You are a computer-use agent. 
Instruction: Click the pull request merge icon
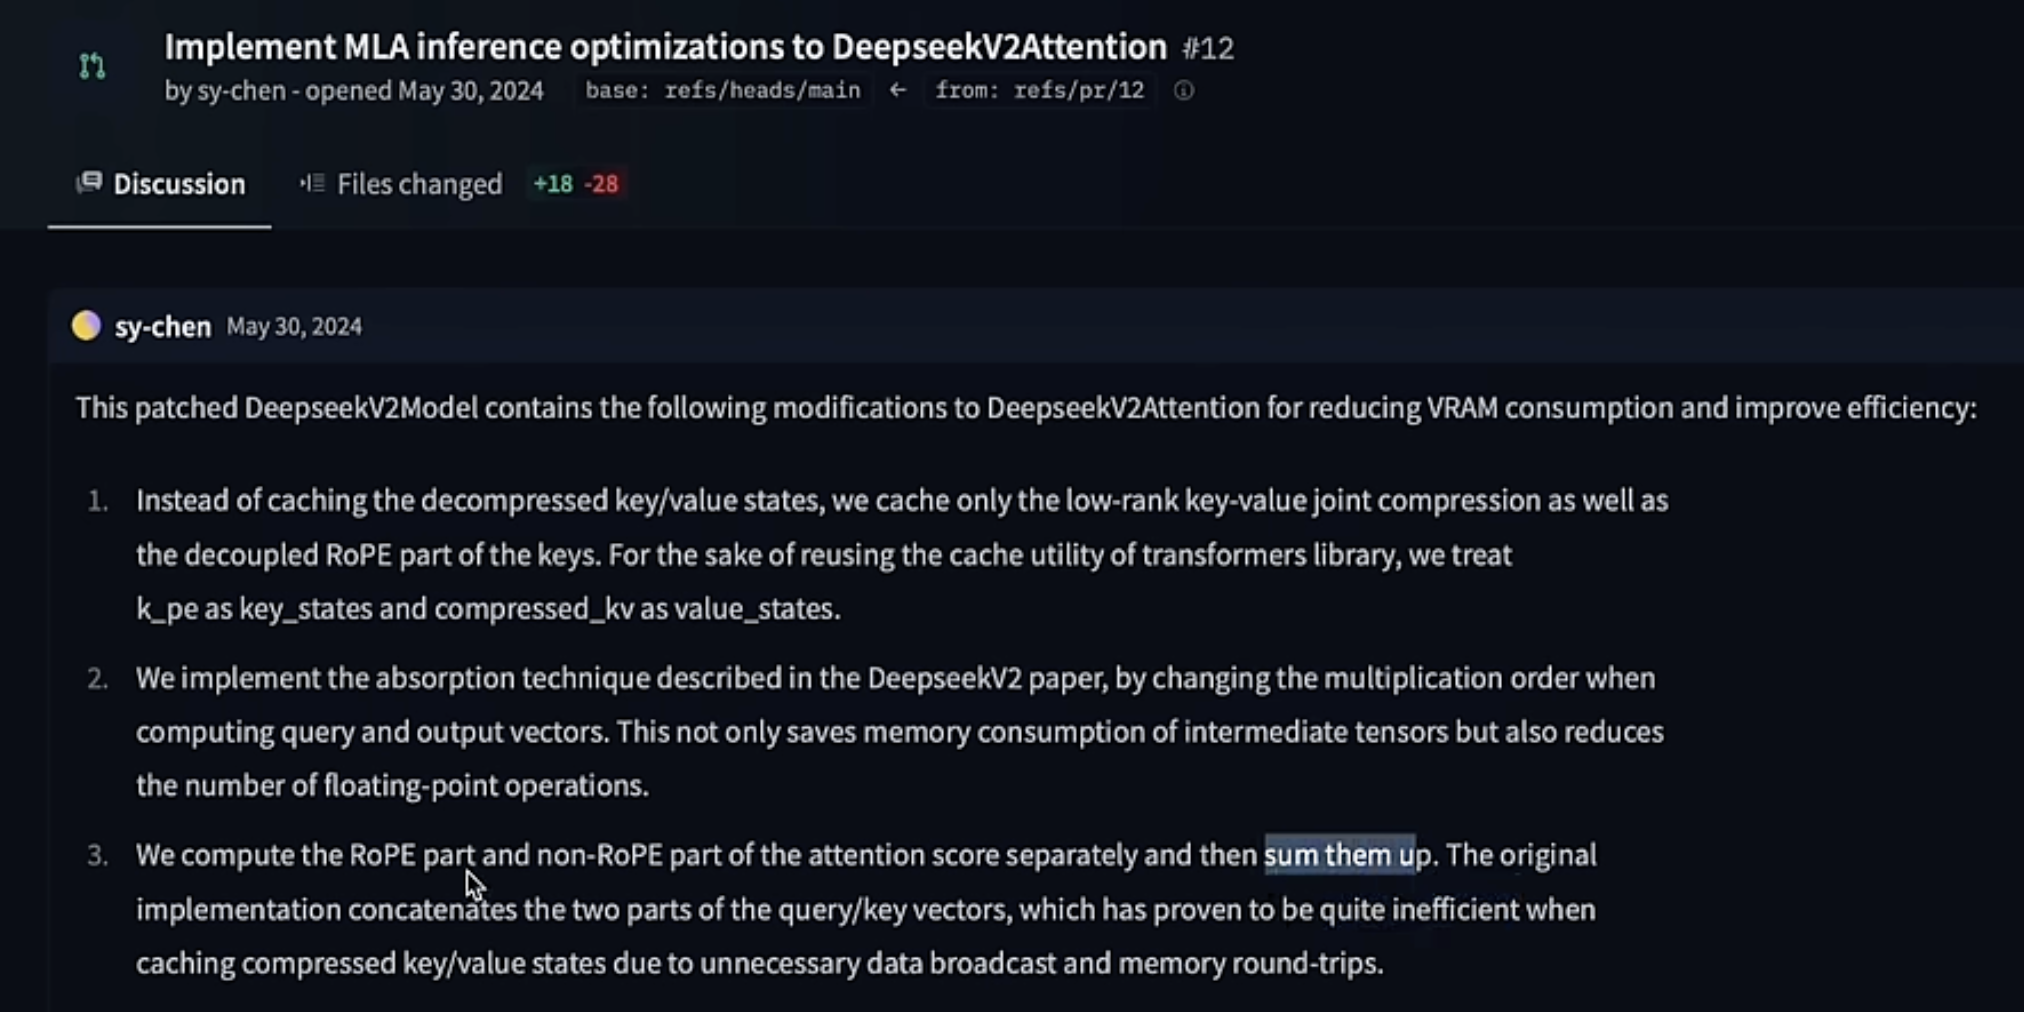point(92,66)
